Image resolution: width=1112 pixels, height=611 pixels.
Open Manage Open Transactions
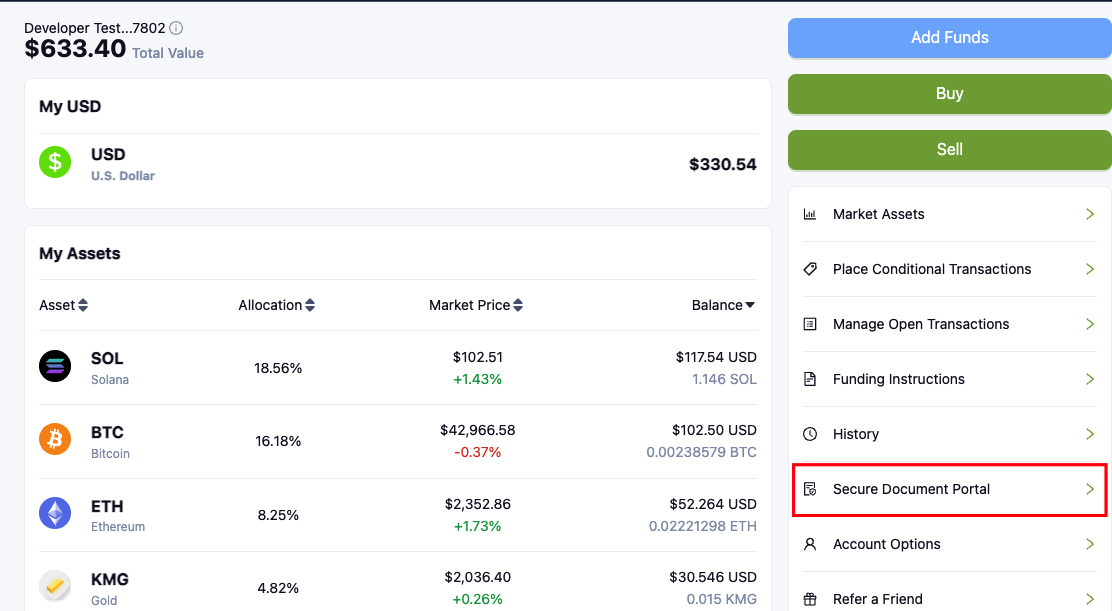pos(920,324)
